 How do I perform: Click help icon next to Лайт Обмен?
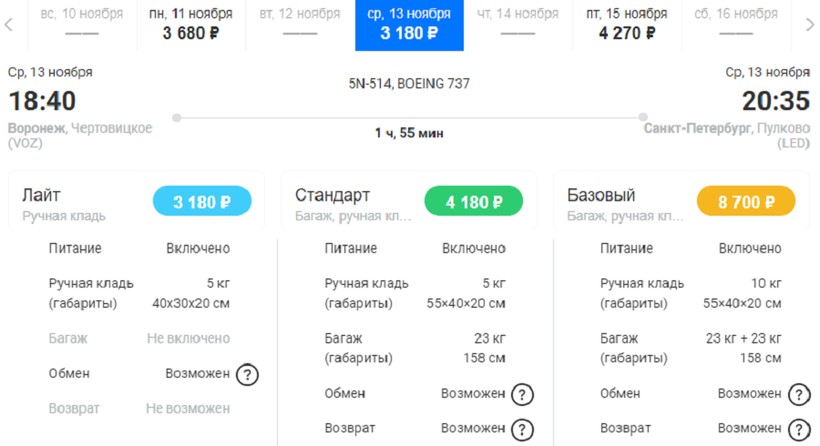click(x=247, y=374)
